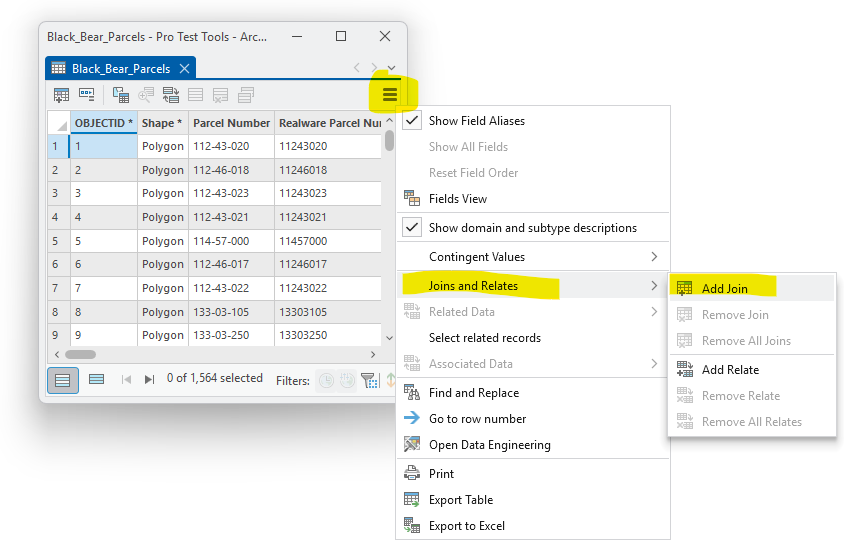Viewport: 844px width, 552px height.
Task: Click the range filter icon
Action: click(x=348, y=381)
